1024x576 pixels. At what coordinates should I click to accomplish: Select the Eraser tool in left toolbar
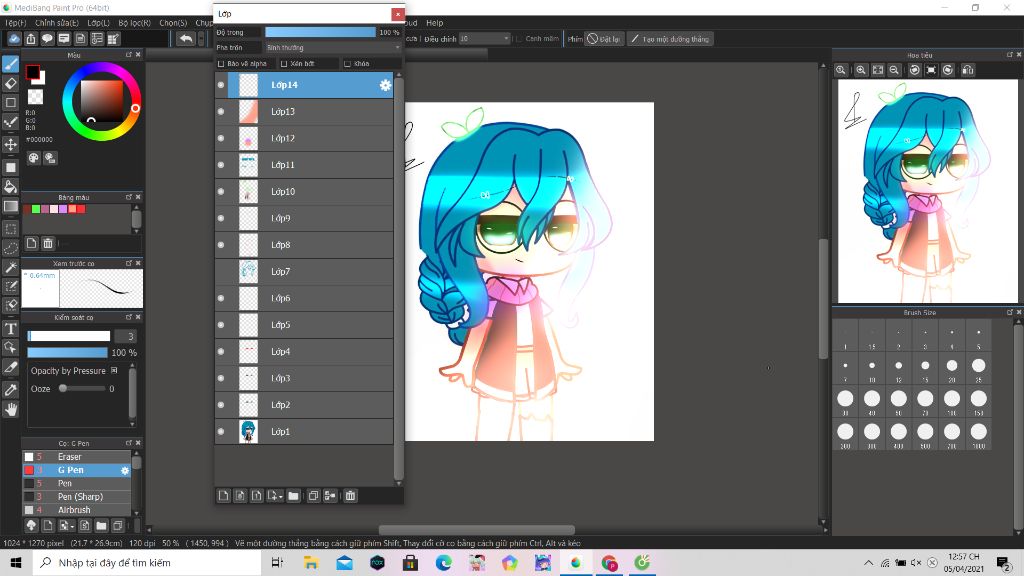[x=10, y=84]
